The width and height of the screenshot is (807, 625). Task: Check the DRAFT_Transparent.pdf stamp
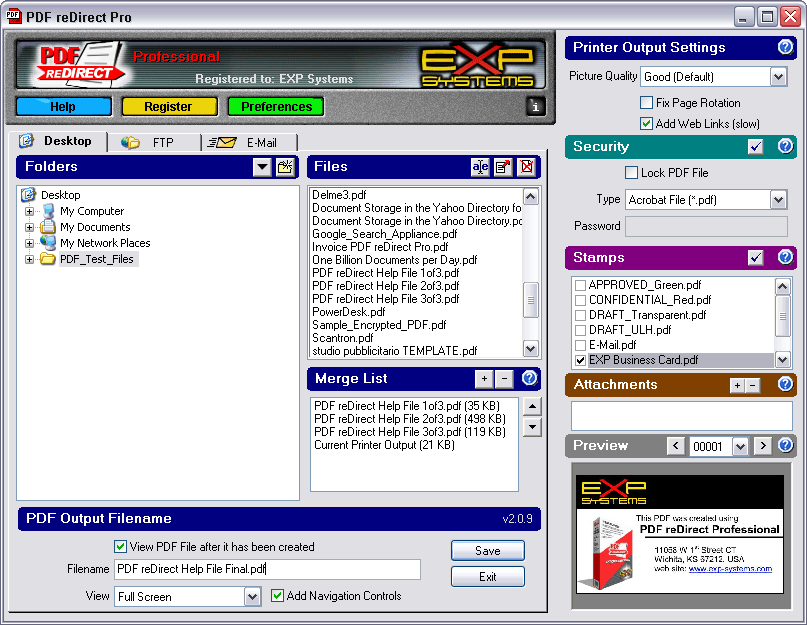coord(581,315)
